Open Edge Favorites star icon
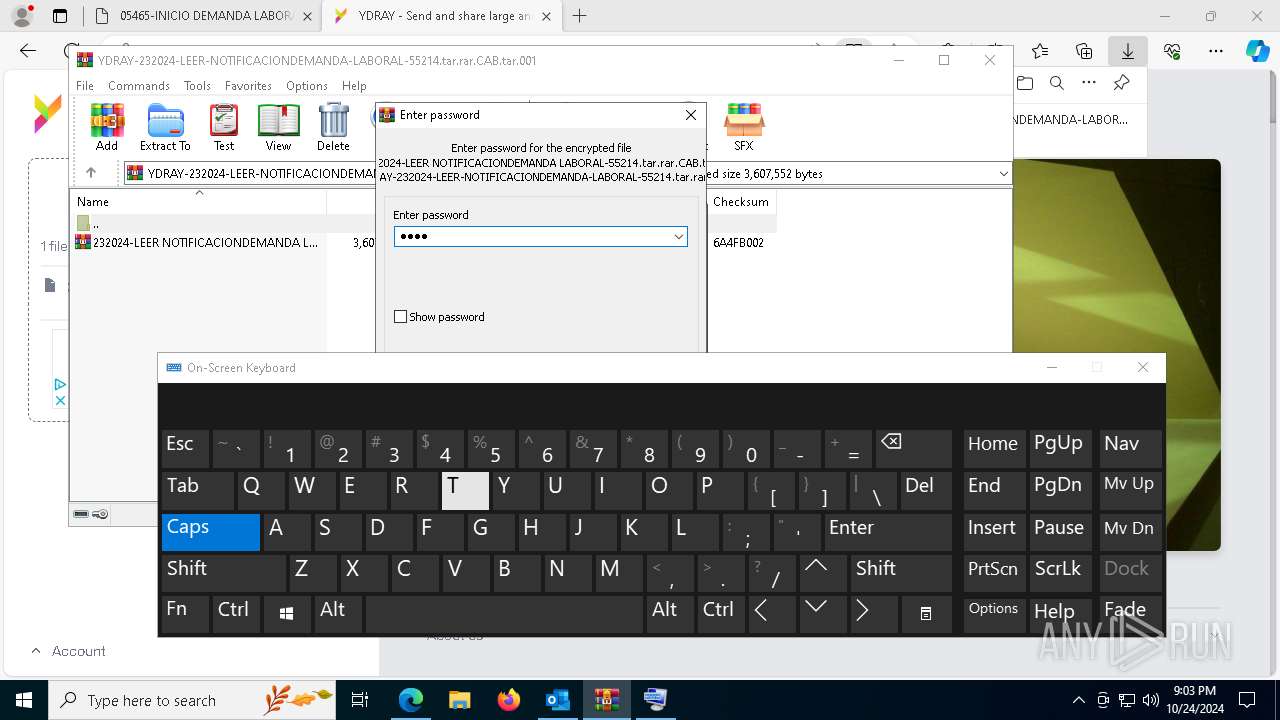This screenshot has height=720, width=1280. [1040, 51]
